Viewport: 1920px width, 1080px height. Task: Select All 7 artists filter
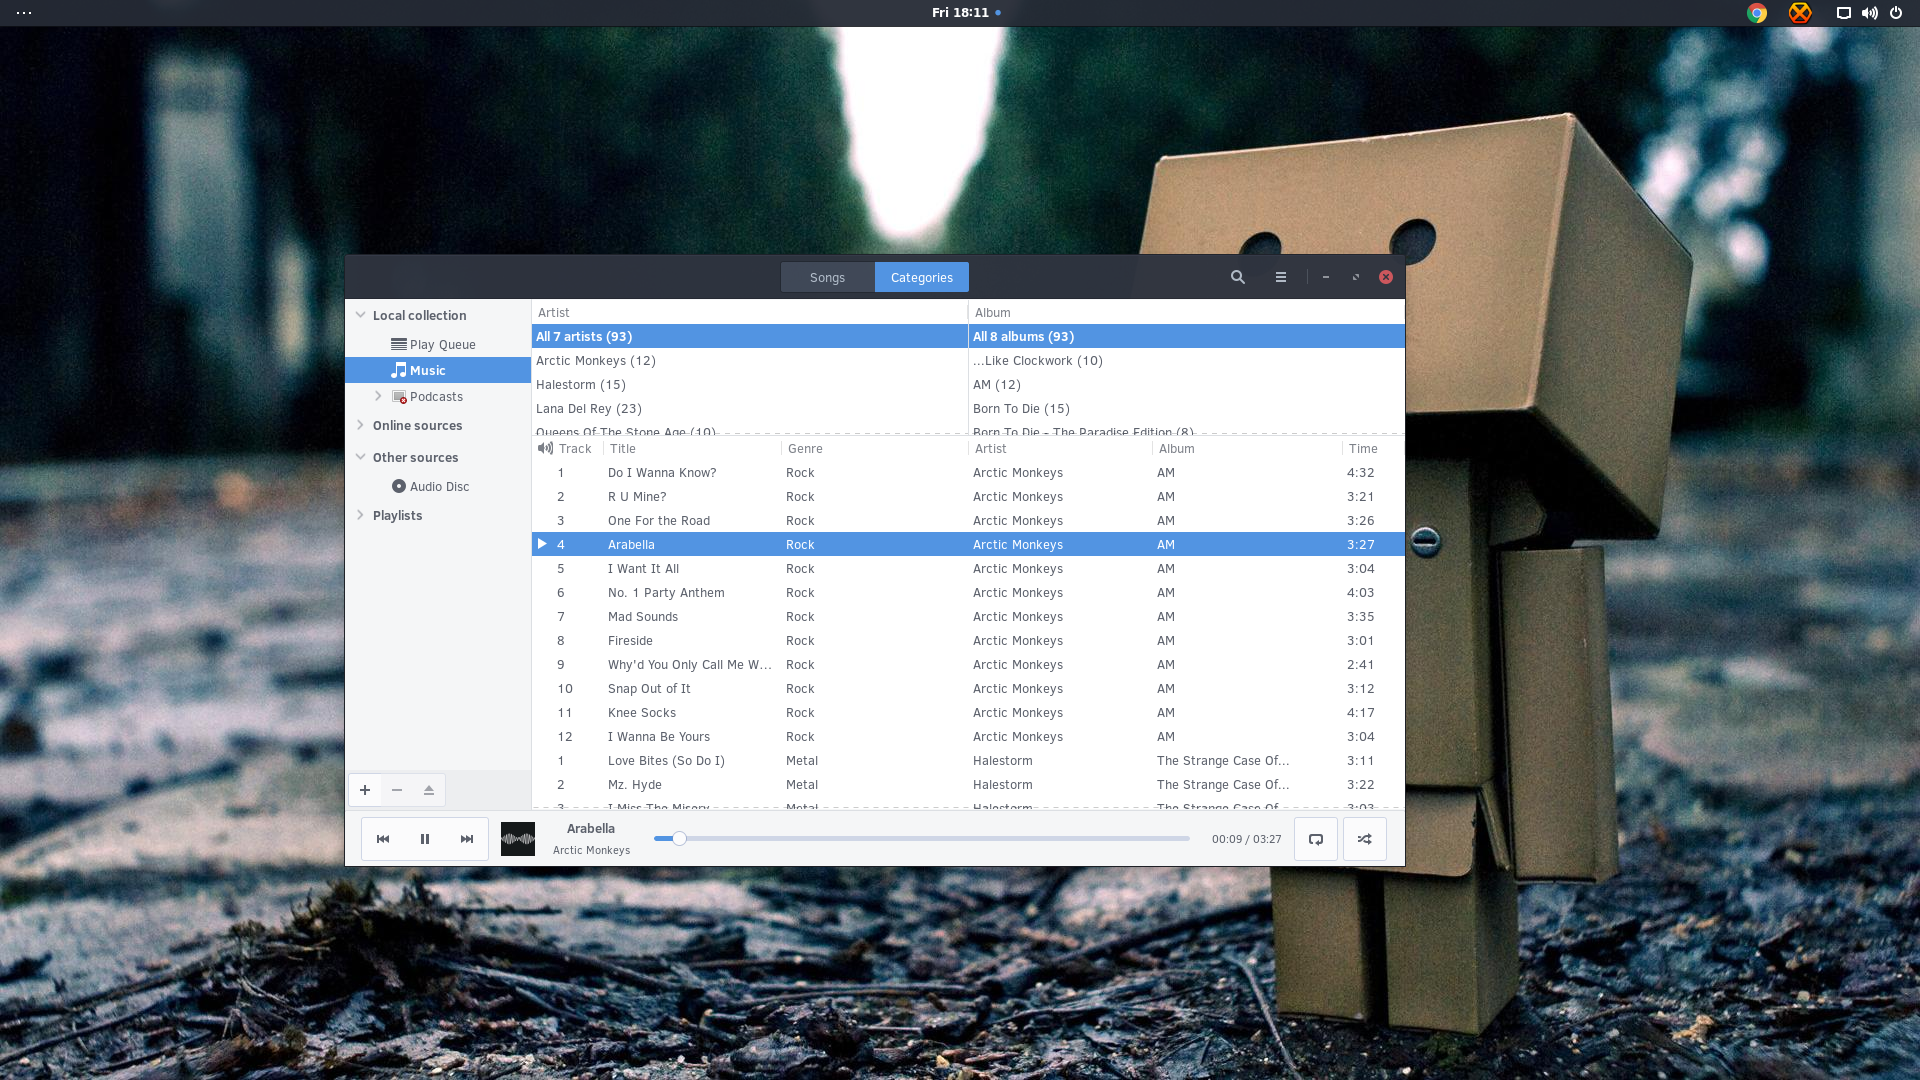tap(749, 336)
